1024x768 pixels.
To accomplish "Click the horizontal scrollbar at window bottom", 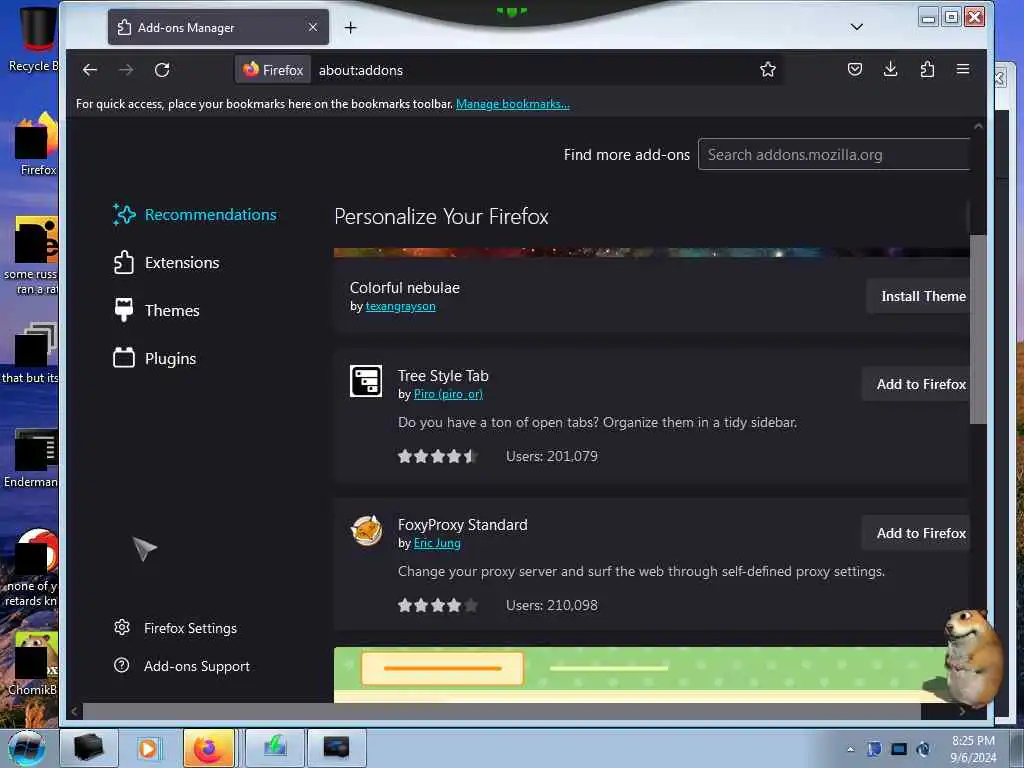I will 502,711.
